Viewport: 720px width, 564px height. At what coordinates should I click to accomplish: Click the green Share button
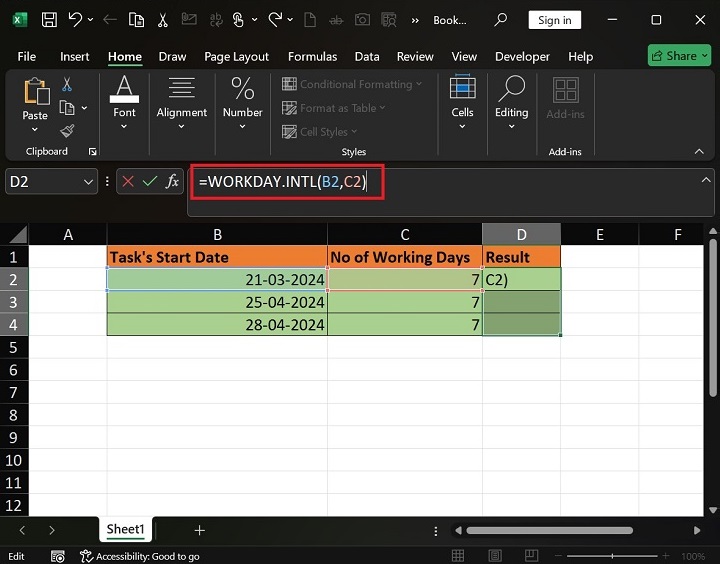[679, 56]
